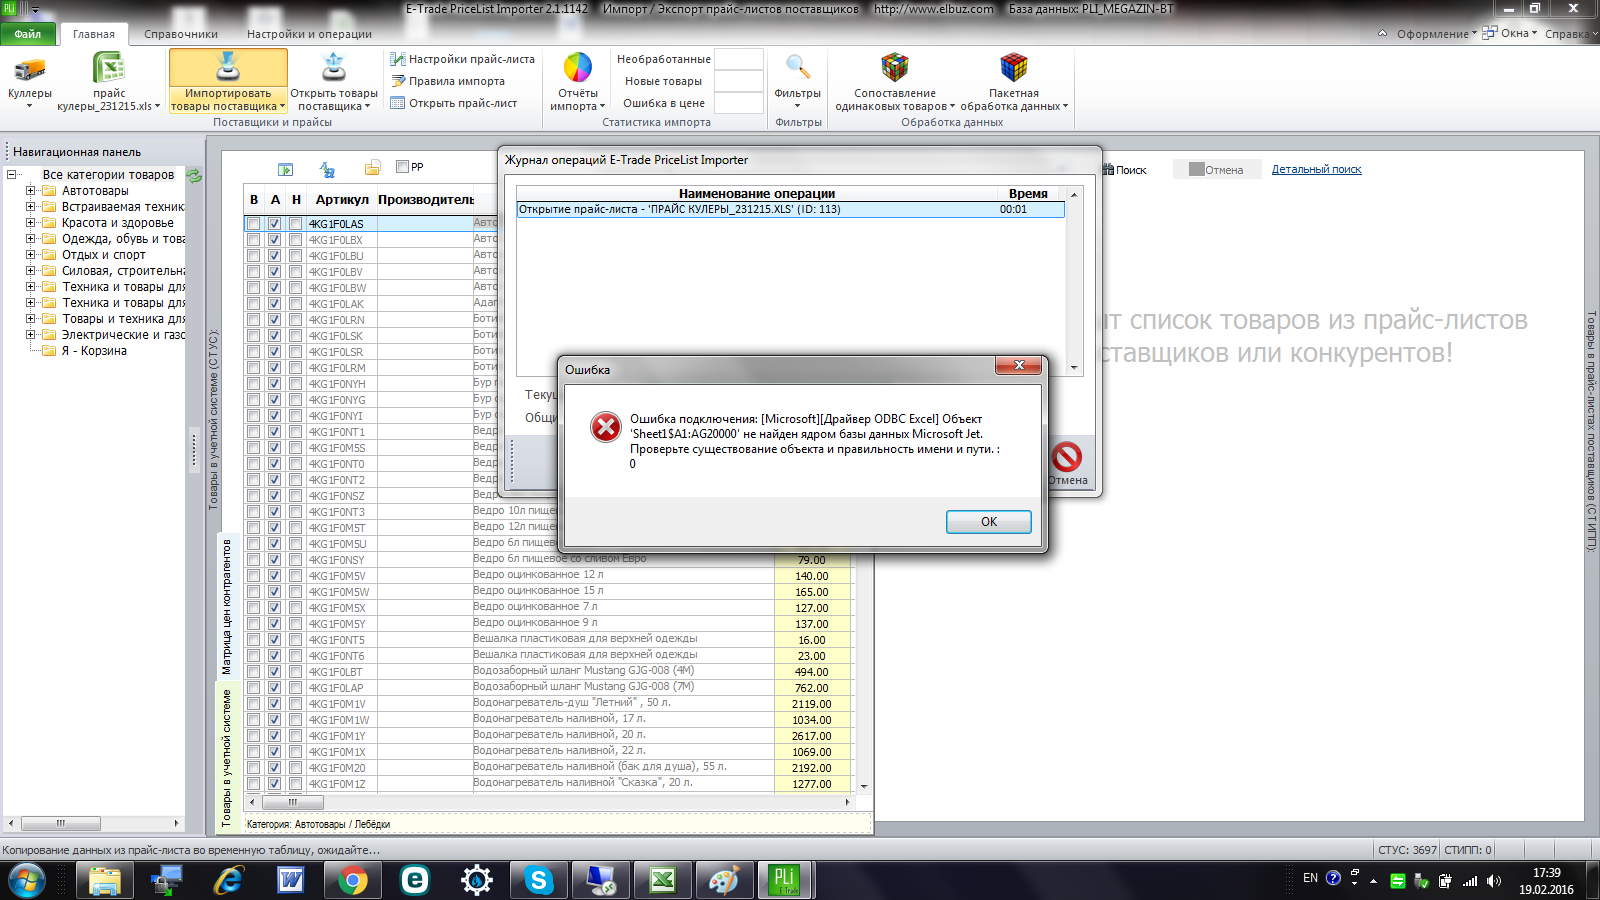Collapse the Все категории товаров root node
Screen dimensions: 1600x900
tap(12, 175)
